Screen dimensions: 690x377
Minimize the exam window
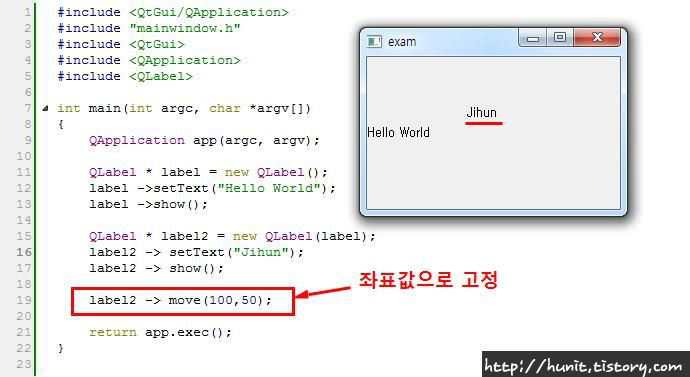tap(533, 38)
